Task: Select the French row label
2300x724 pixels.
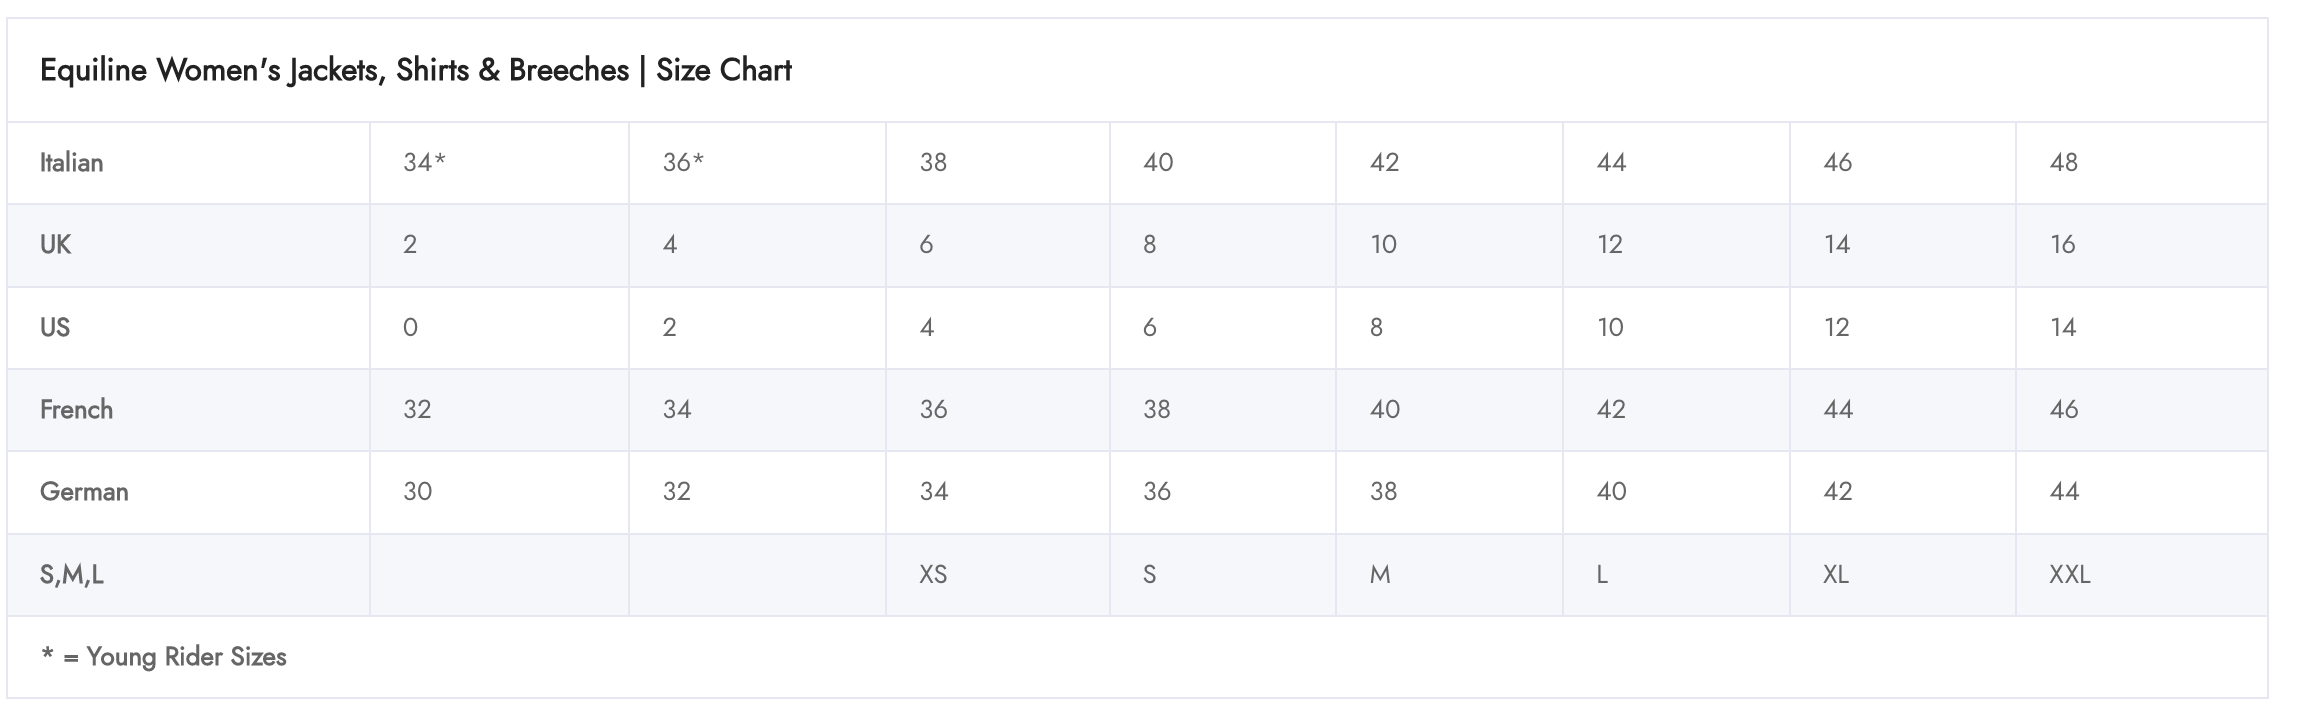Action: coord(76,409)
